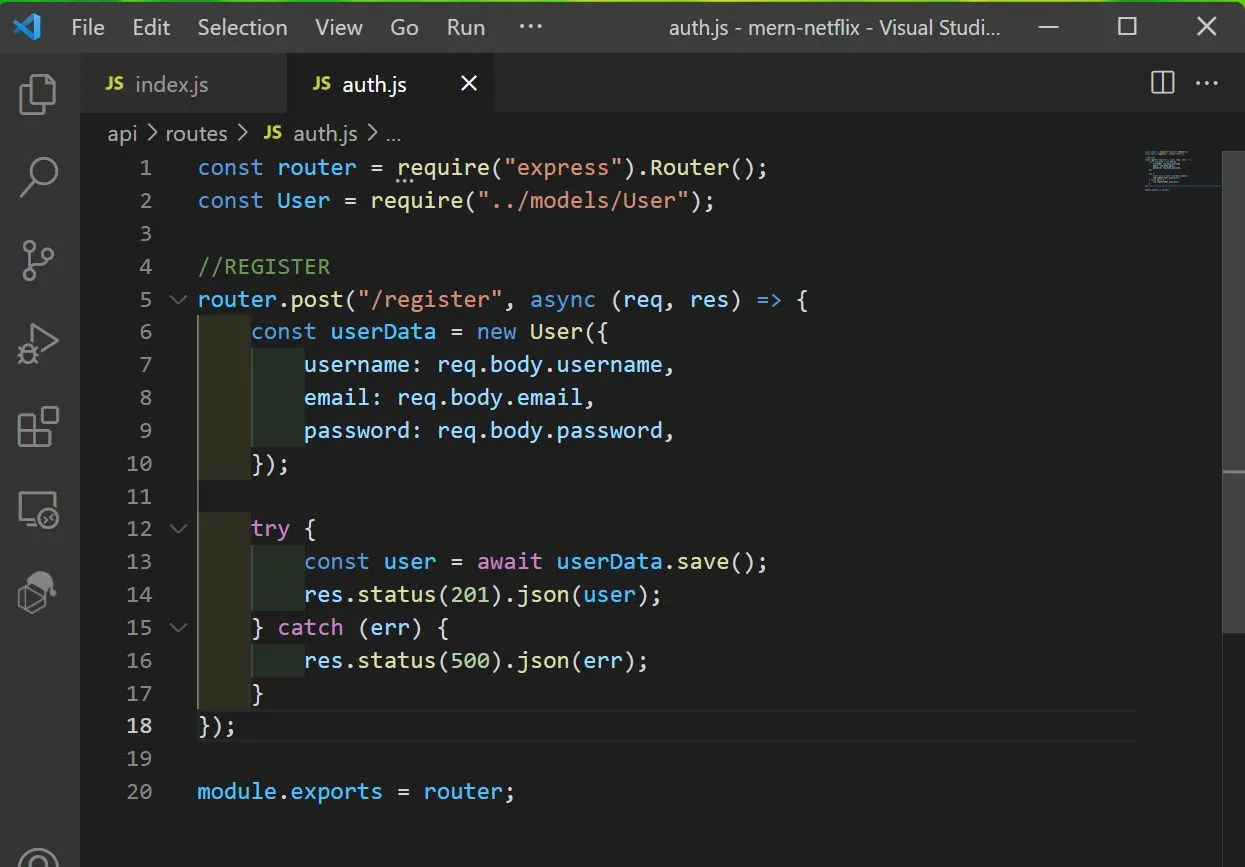The height and width of the screenshot is (867, 1245).
Task: Click the catch keyword on line 15
Action: pos(310,628)
